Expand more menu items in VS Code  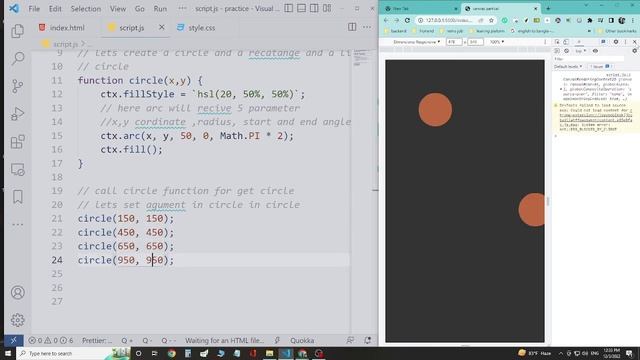(182, 8)
